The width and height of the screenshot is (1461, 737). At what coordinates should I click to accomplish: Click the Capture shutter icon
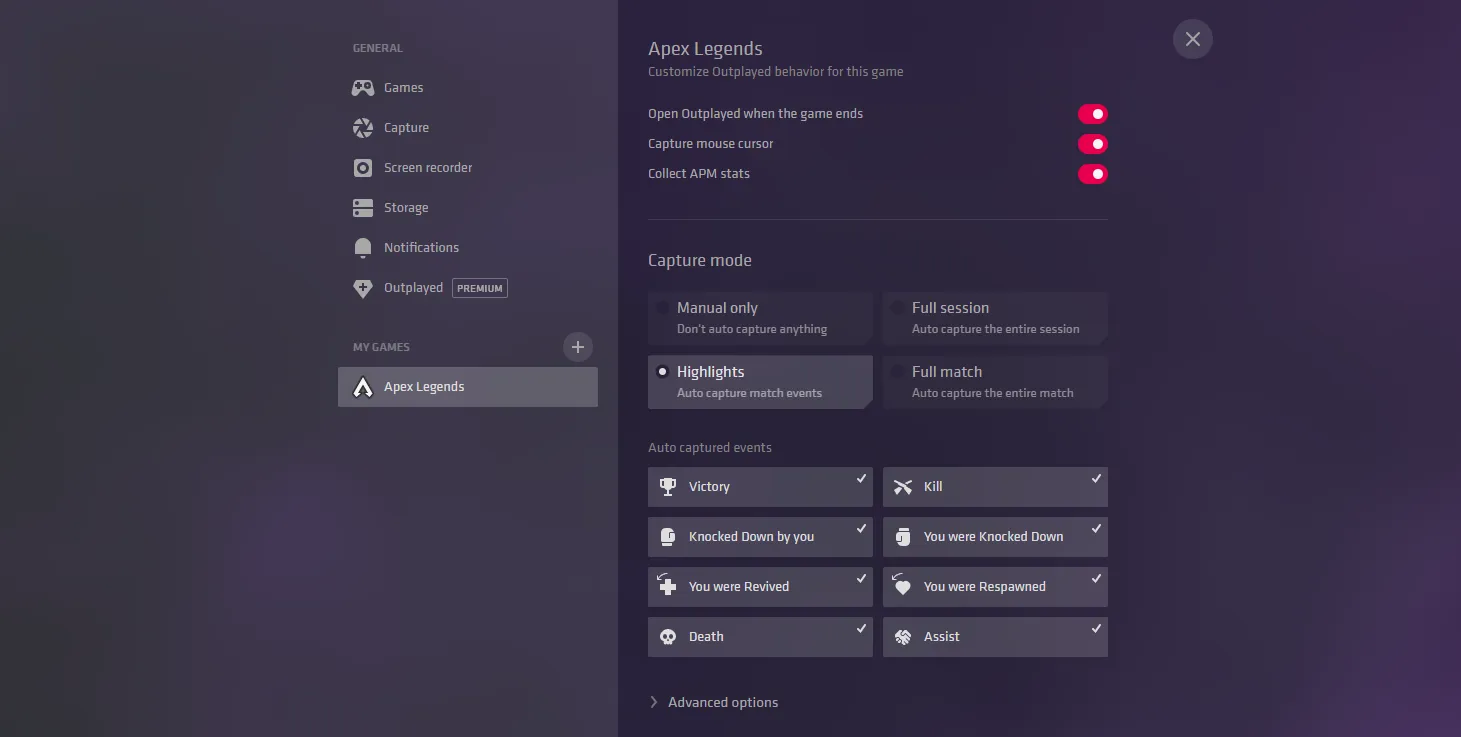pyautogui.click(x=363, y=128)
